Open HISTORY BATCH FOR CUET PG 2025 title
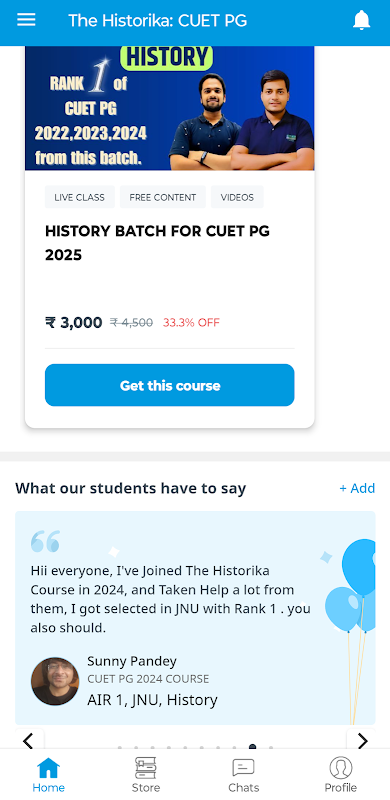The image size is (390, 800). point(157,243)
